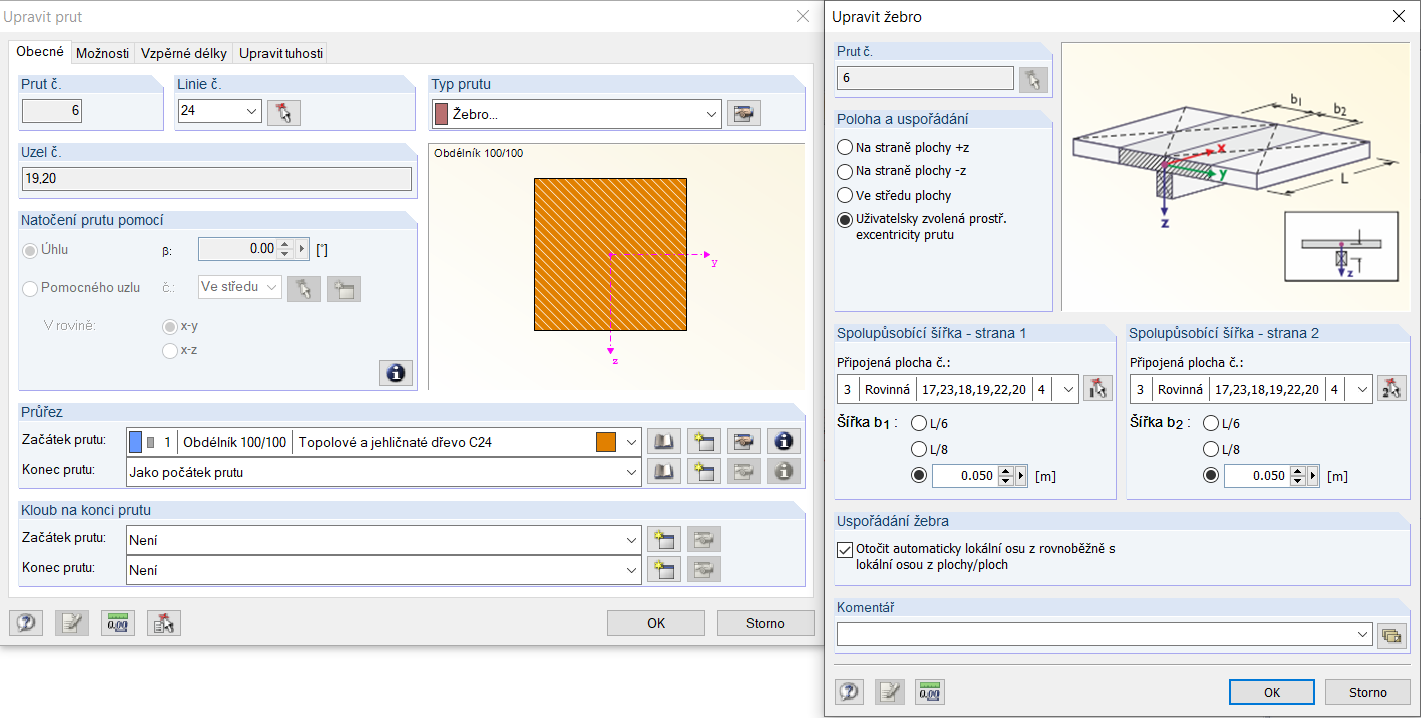This screenshot has width=1421, height=718.
Task: Select Na straně plochy -z option
Action: click(845, 171)
